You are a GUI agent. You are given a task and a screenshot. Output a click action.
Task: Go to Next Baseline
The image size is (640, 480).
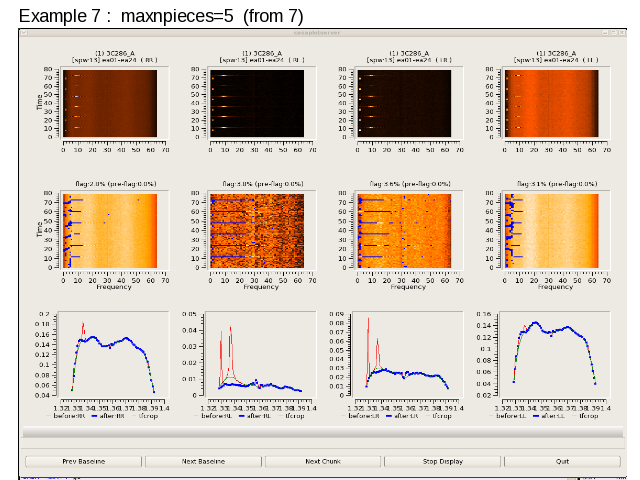[203, 461]
